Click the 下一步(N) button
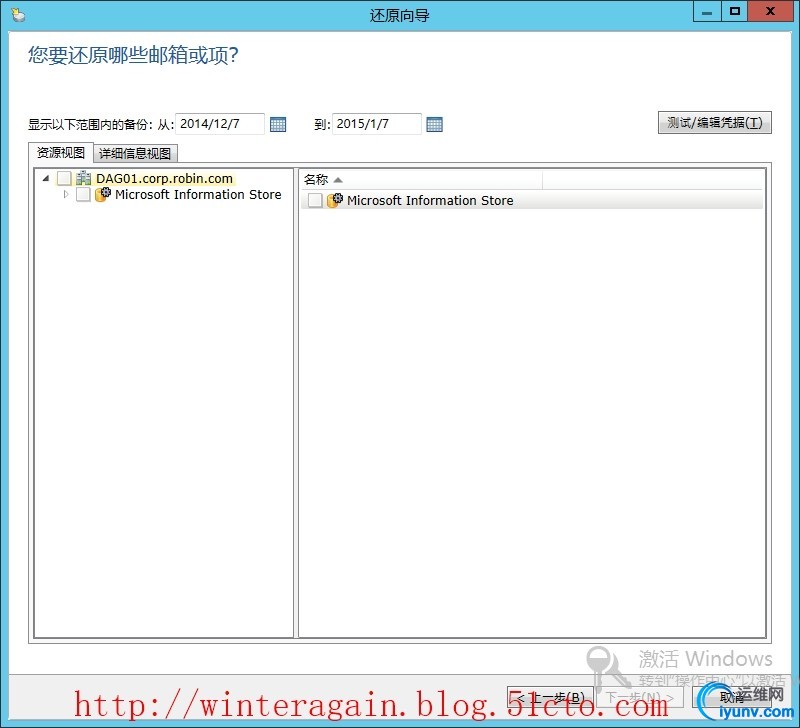The width and height of the screenshot is (800, 728). [640, 697]
